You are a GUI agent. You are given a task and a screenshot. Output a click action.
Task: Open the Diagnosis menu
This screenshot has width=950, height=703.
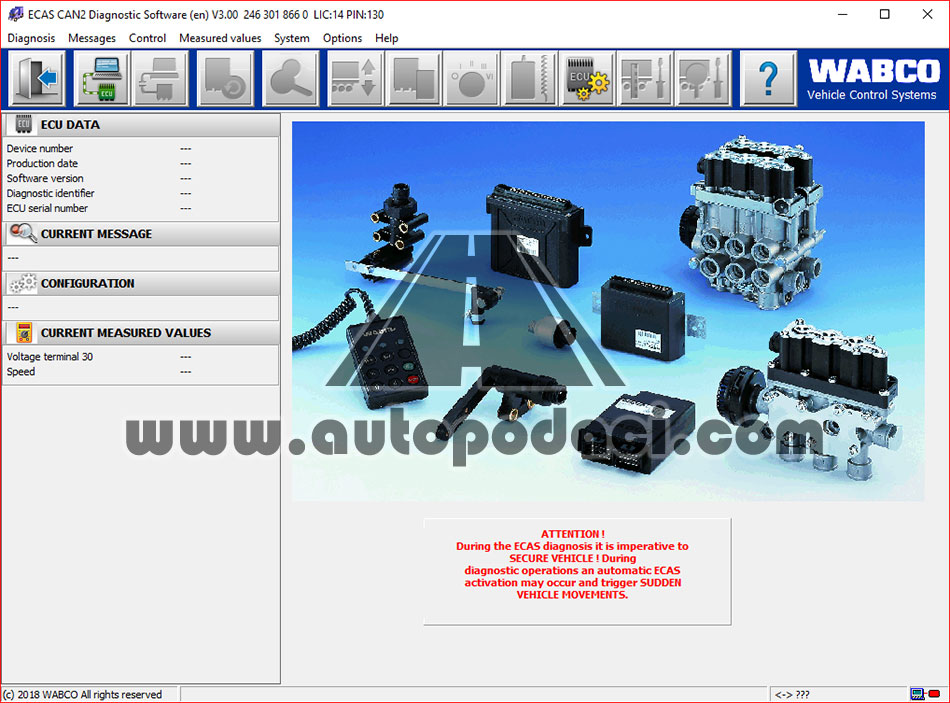pyautogui.click(x=31, y=38)
